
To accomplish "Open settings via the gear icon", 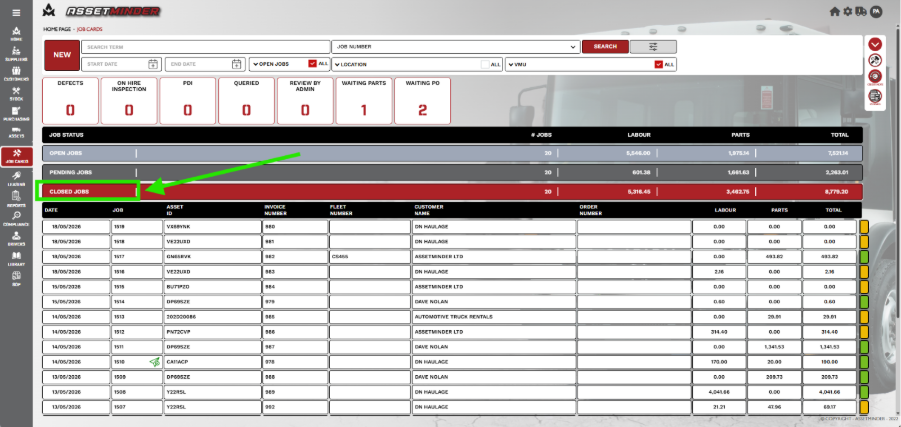I will (848, 11).
